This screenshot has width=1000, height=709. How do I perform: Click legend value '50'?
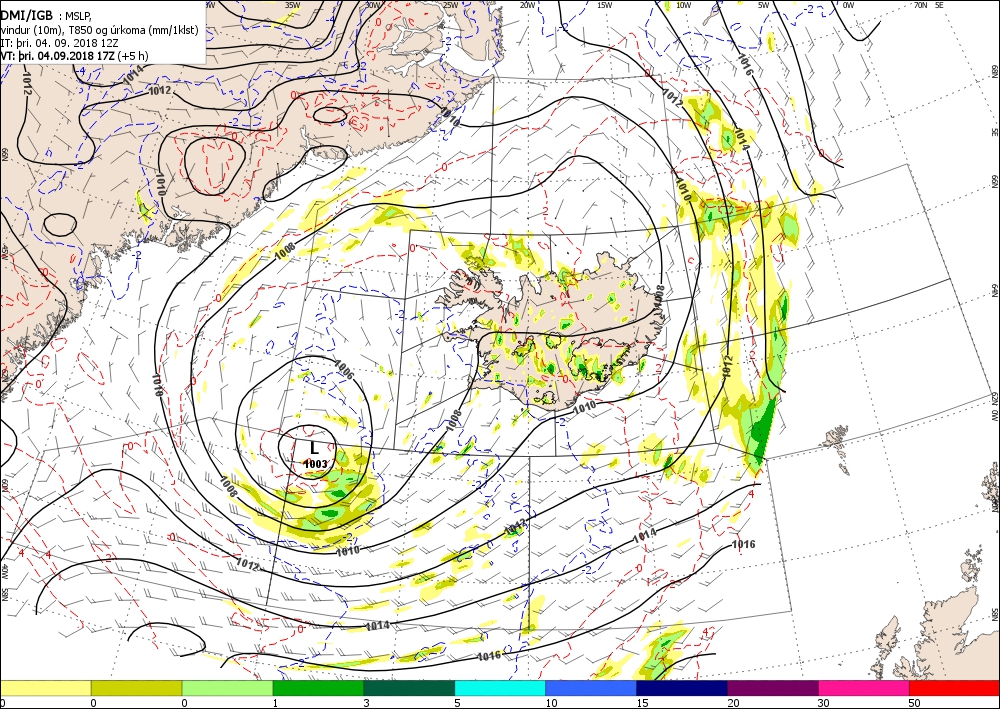click(914, 703)
